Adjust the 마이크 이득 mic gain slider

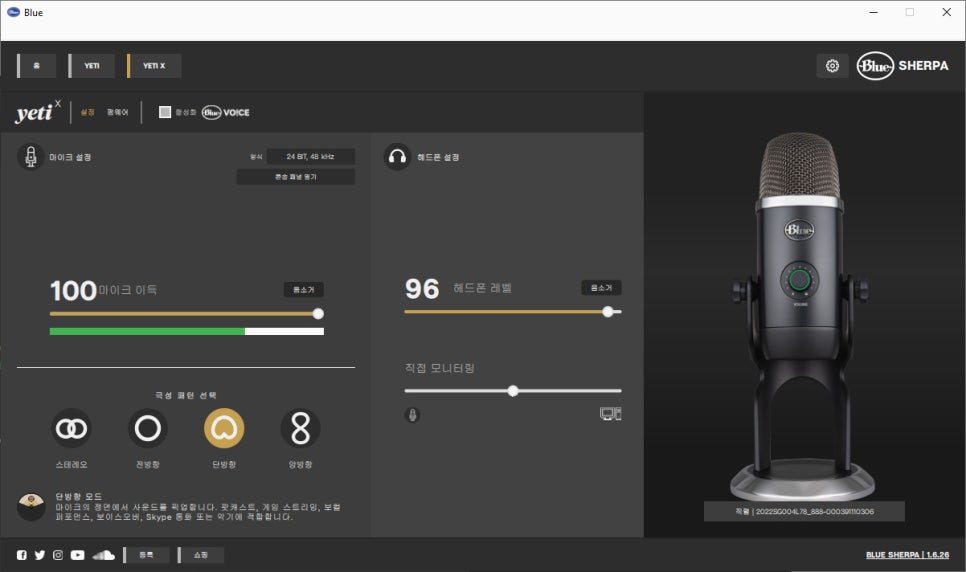[x=318, y=314]
